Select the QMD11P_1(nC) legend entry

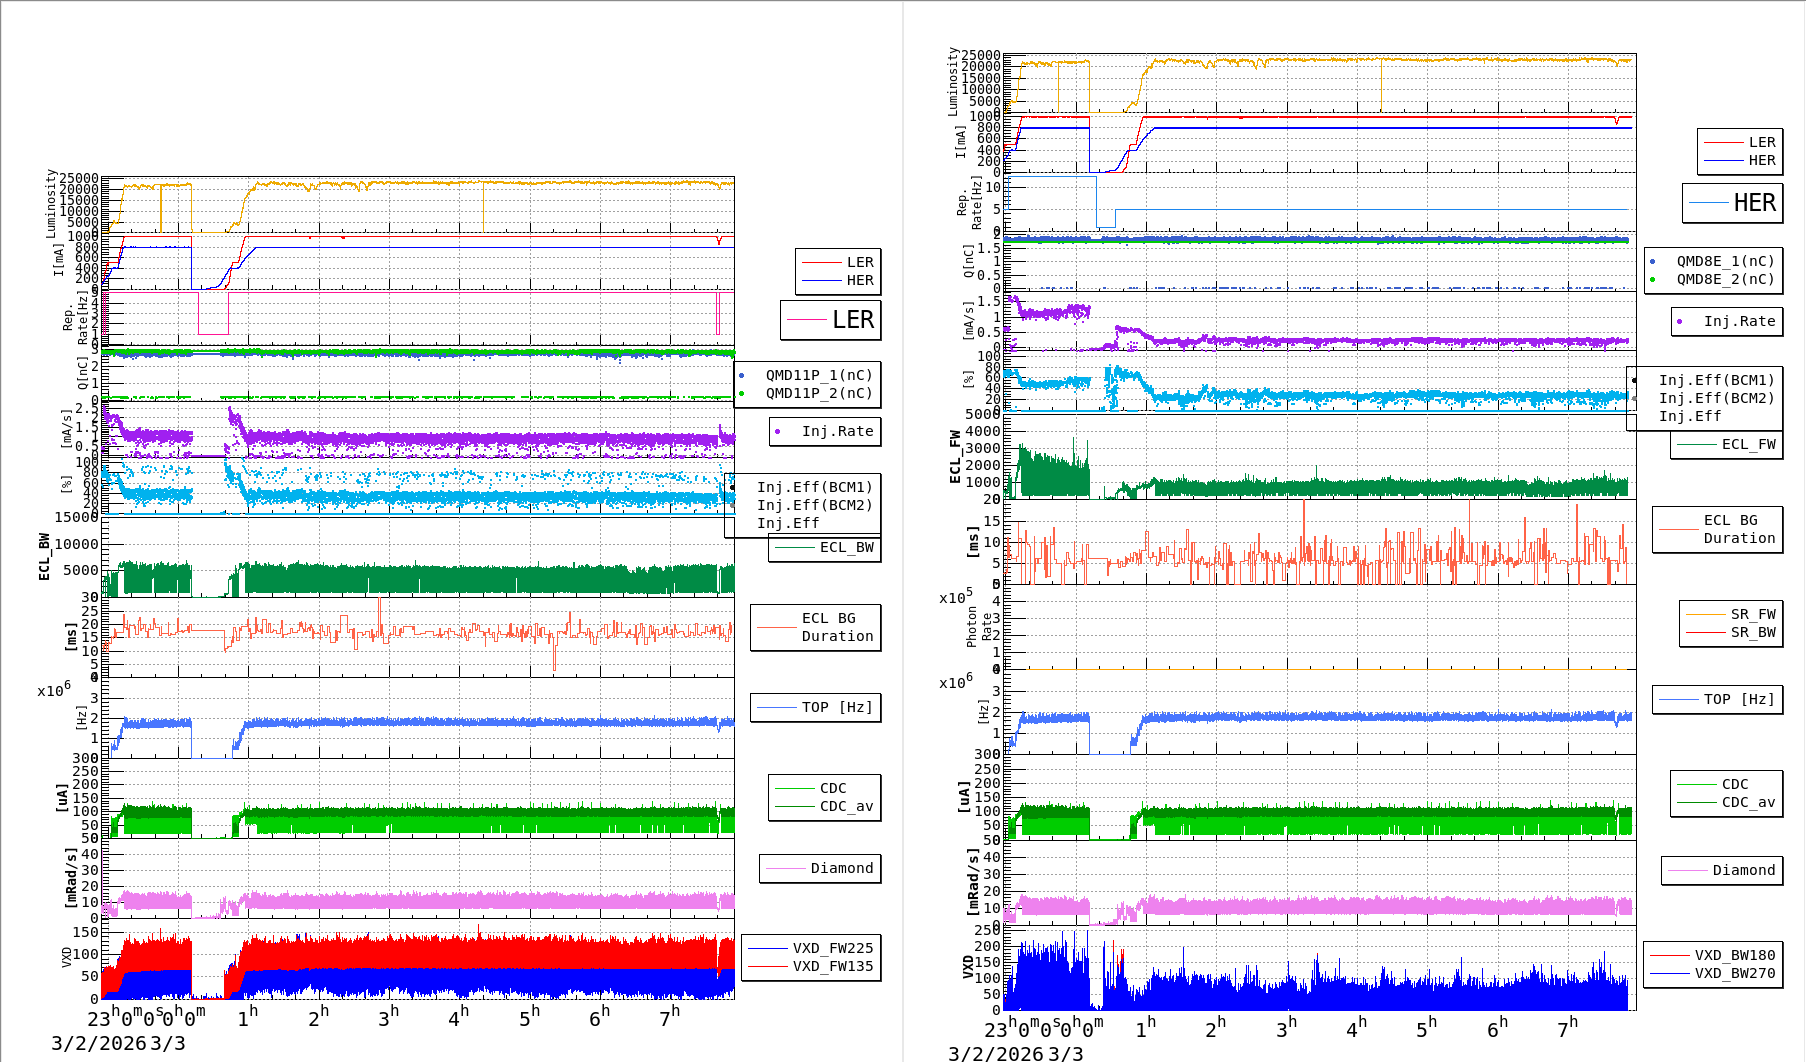[x=818, y=375]
